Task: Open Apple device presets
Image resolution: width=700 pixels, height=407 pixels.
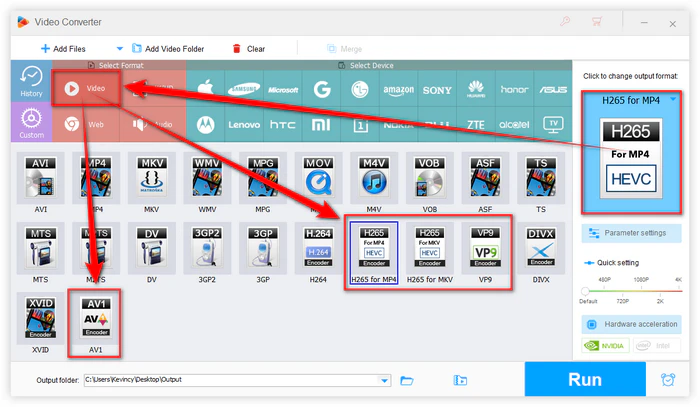Action: [x=205, y=88]
